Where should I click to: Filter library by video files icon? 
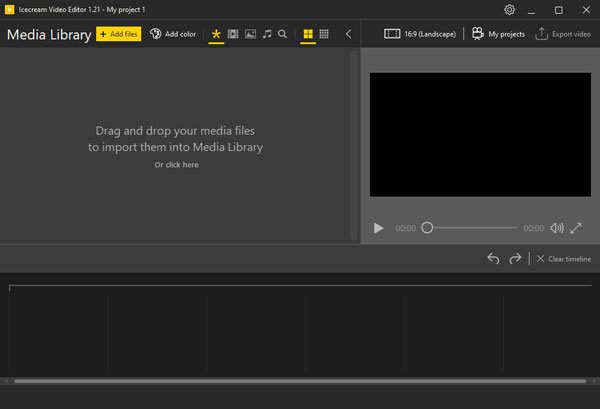(233, 34)
